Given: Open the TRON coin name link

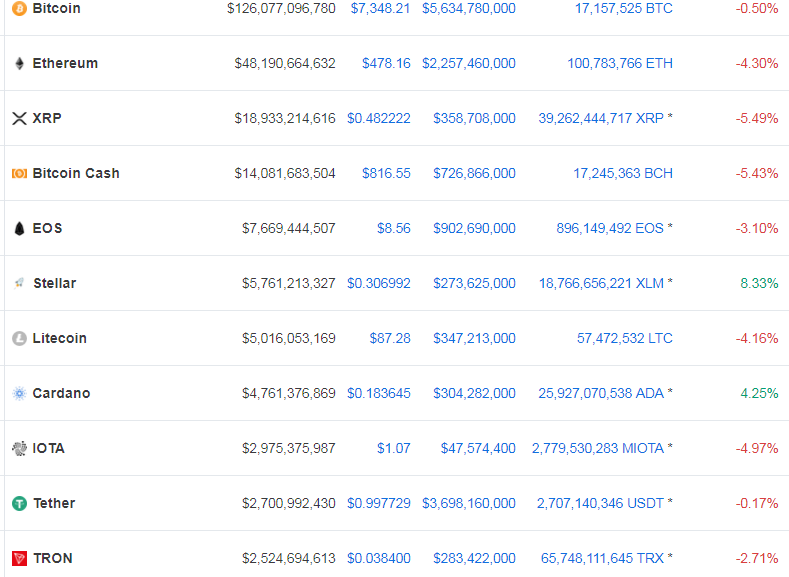Looking at the screenshot, I should click(x=53, y=558).
